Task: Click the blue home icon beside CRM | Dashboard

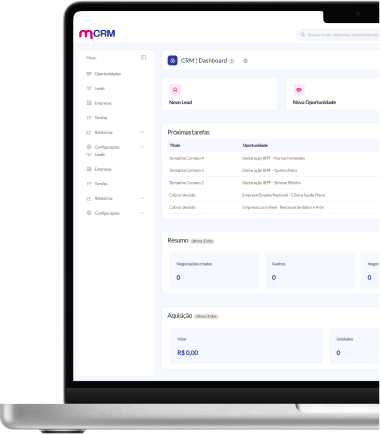Action: click(x=172, y=61)
